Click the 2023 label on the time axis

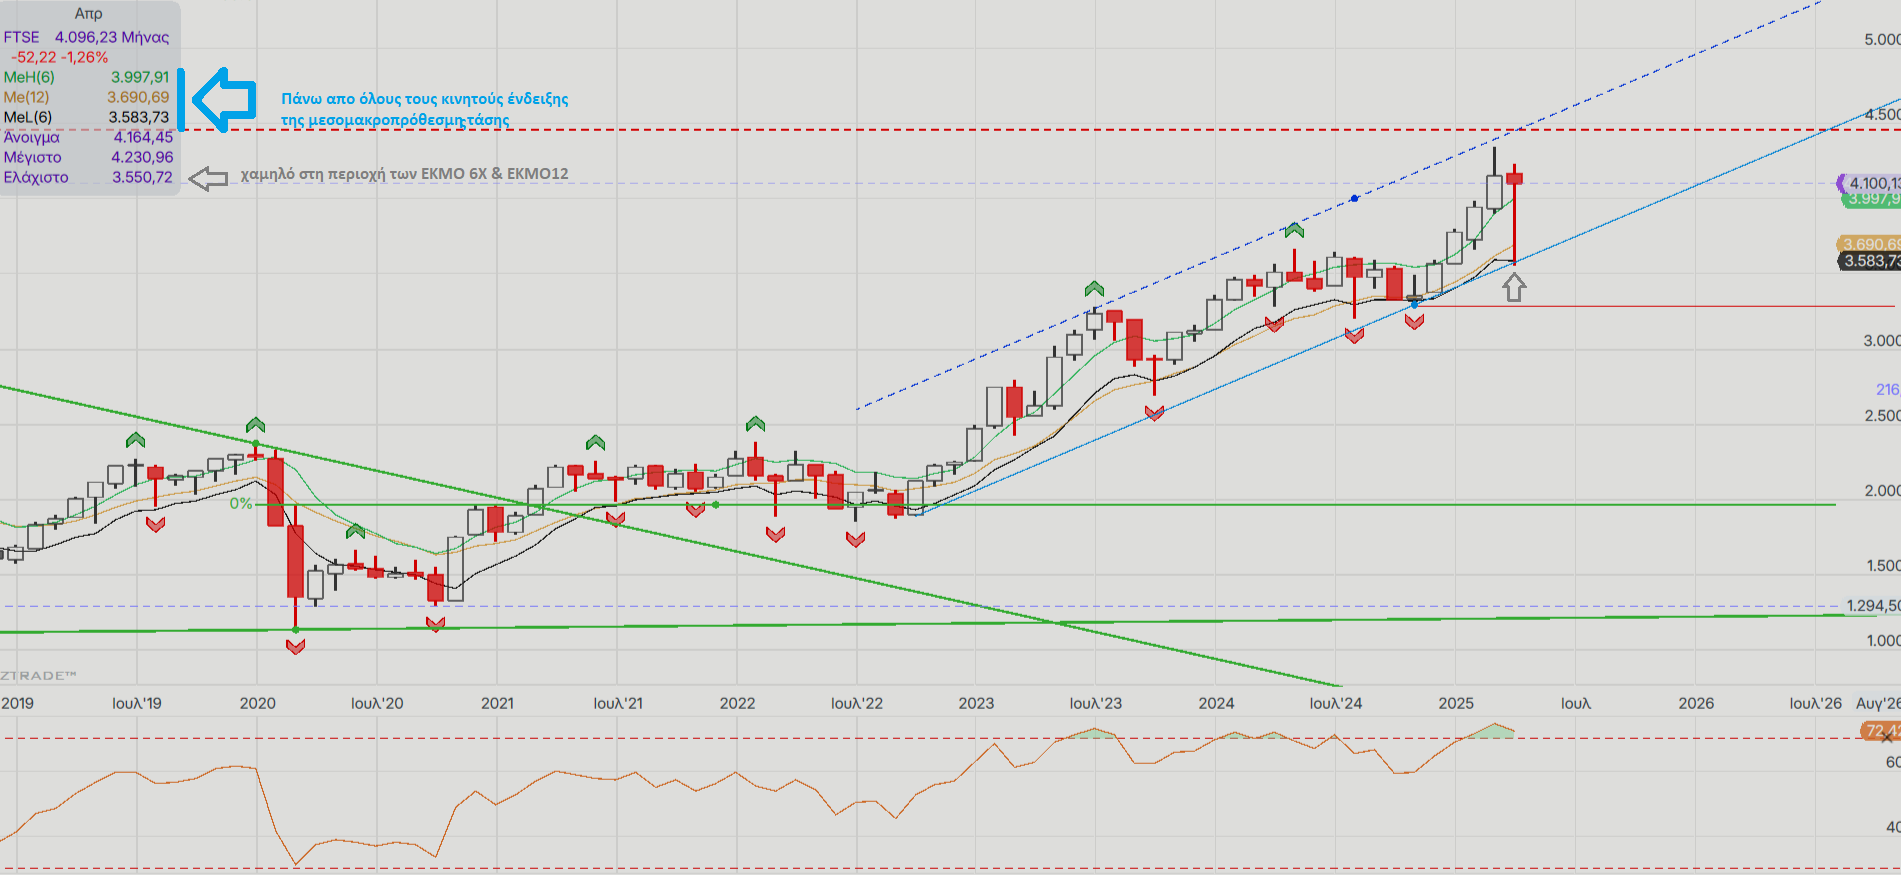(x=976, y=703)
